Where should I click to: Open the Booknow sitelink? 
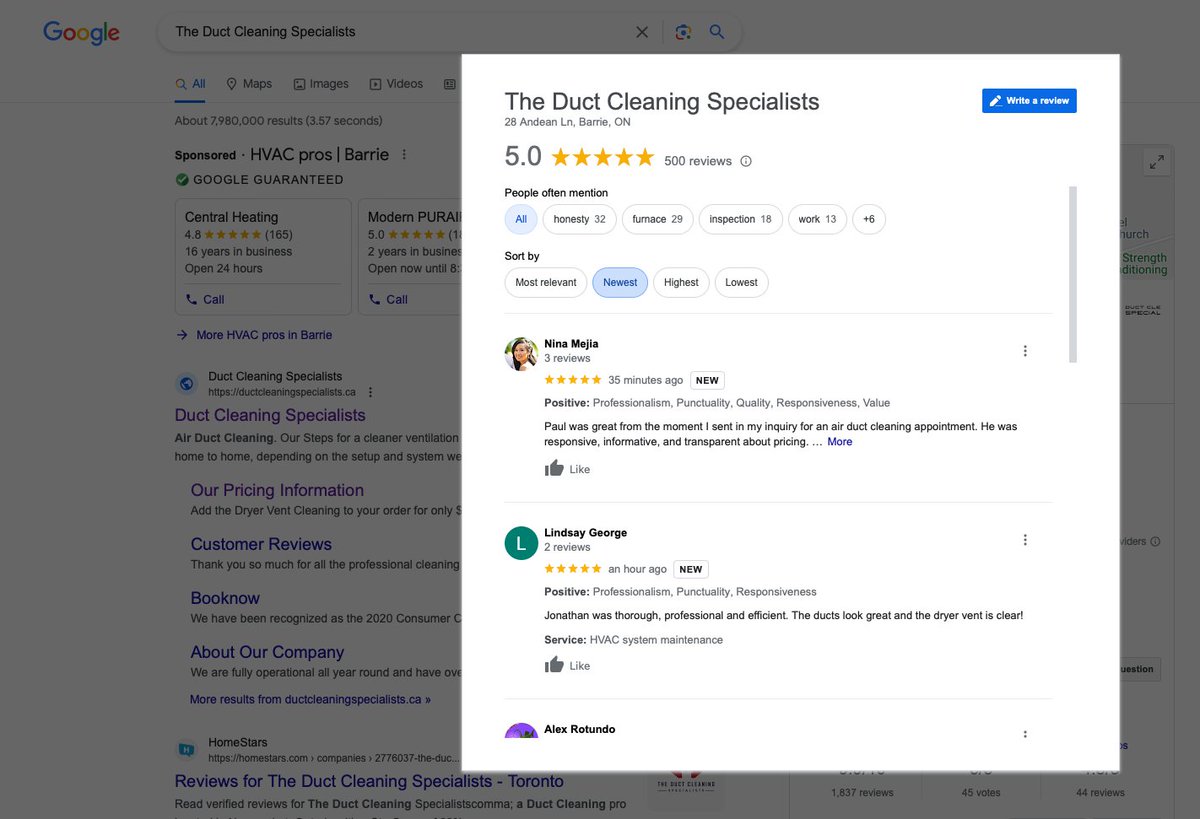(225, 598)
